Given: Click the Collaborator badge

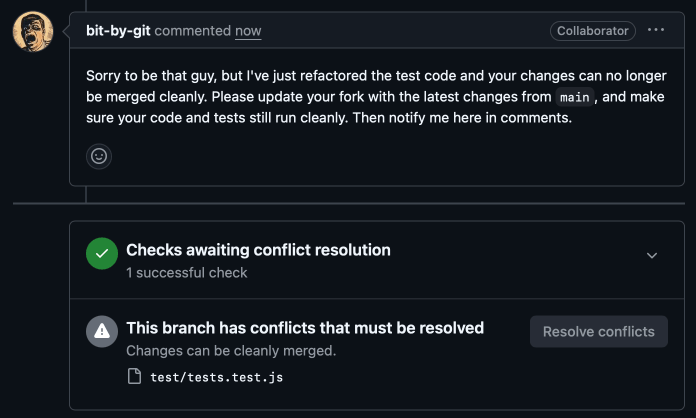Looking at the screenshot, I should click(x=593, y=31).
